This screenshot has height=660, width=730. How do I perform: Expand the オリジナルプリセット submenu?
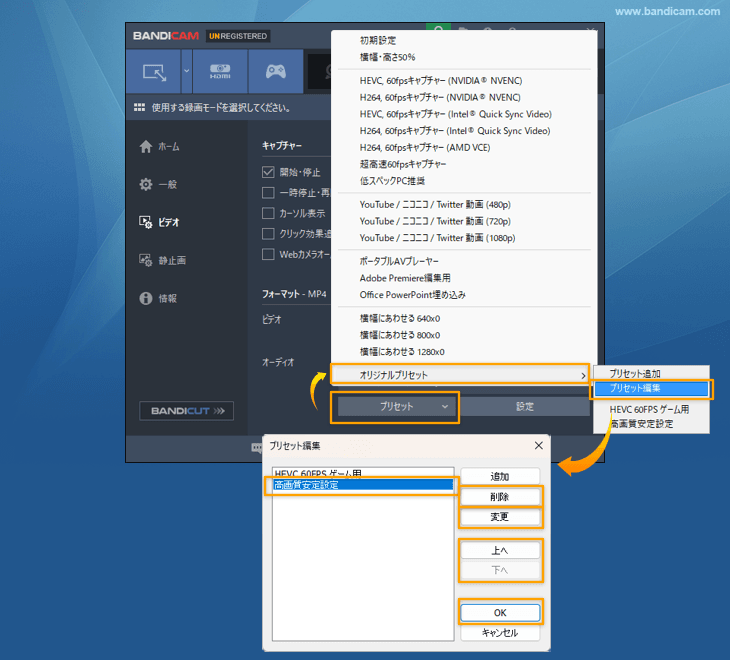pos(460,375)
